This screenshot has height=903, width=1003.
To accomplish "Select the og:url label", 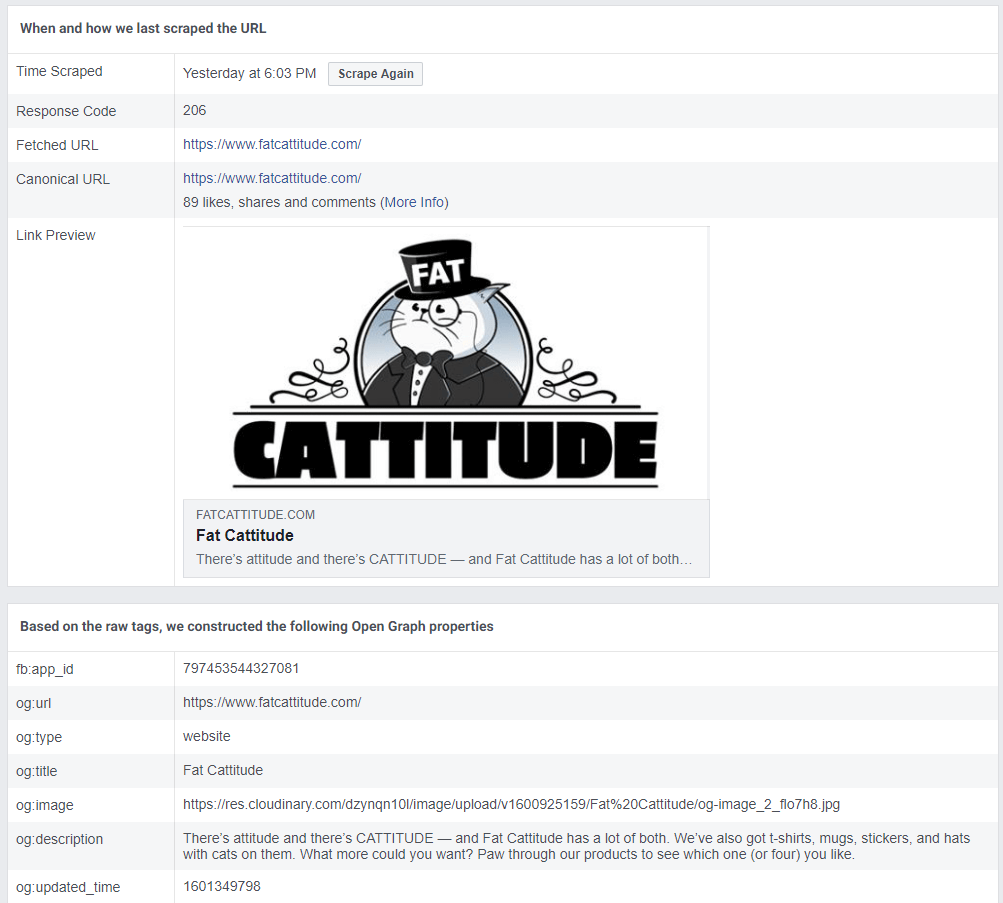I will pos(33,703).
